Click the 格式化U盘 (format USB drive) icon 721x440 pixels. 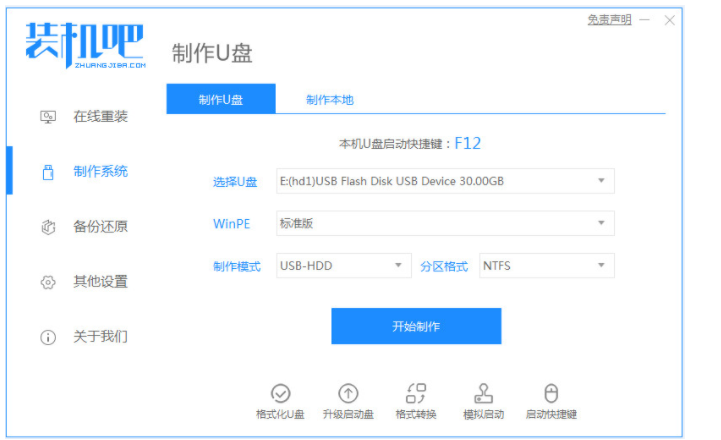(x=281, y=394)
